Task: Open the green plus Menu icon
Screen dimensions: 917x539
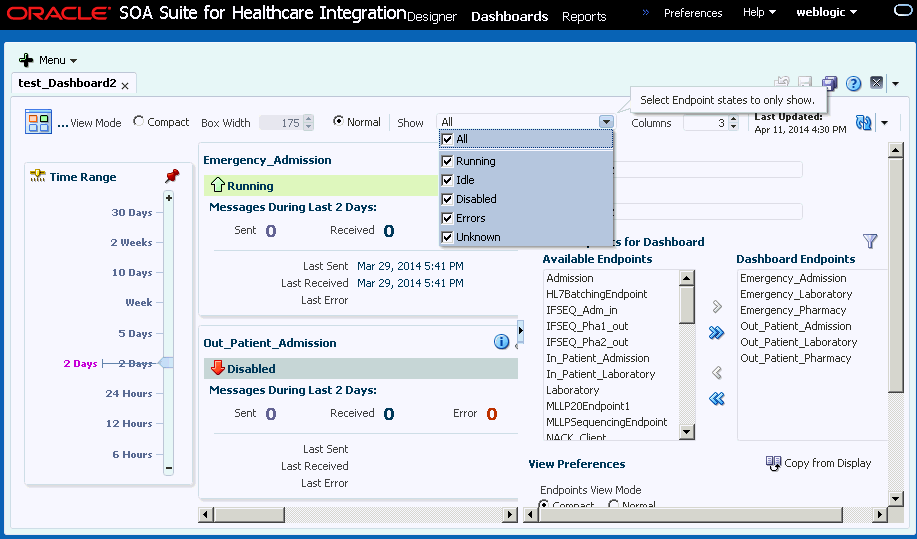Action: pyautogui.click(x=26, y=60)
